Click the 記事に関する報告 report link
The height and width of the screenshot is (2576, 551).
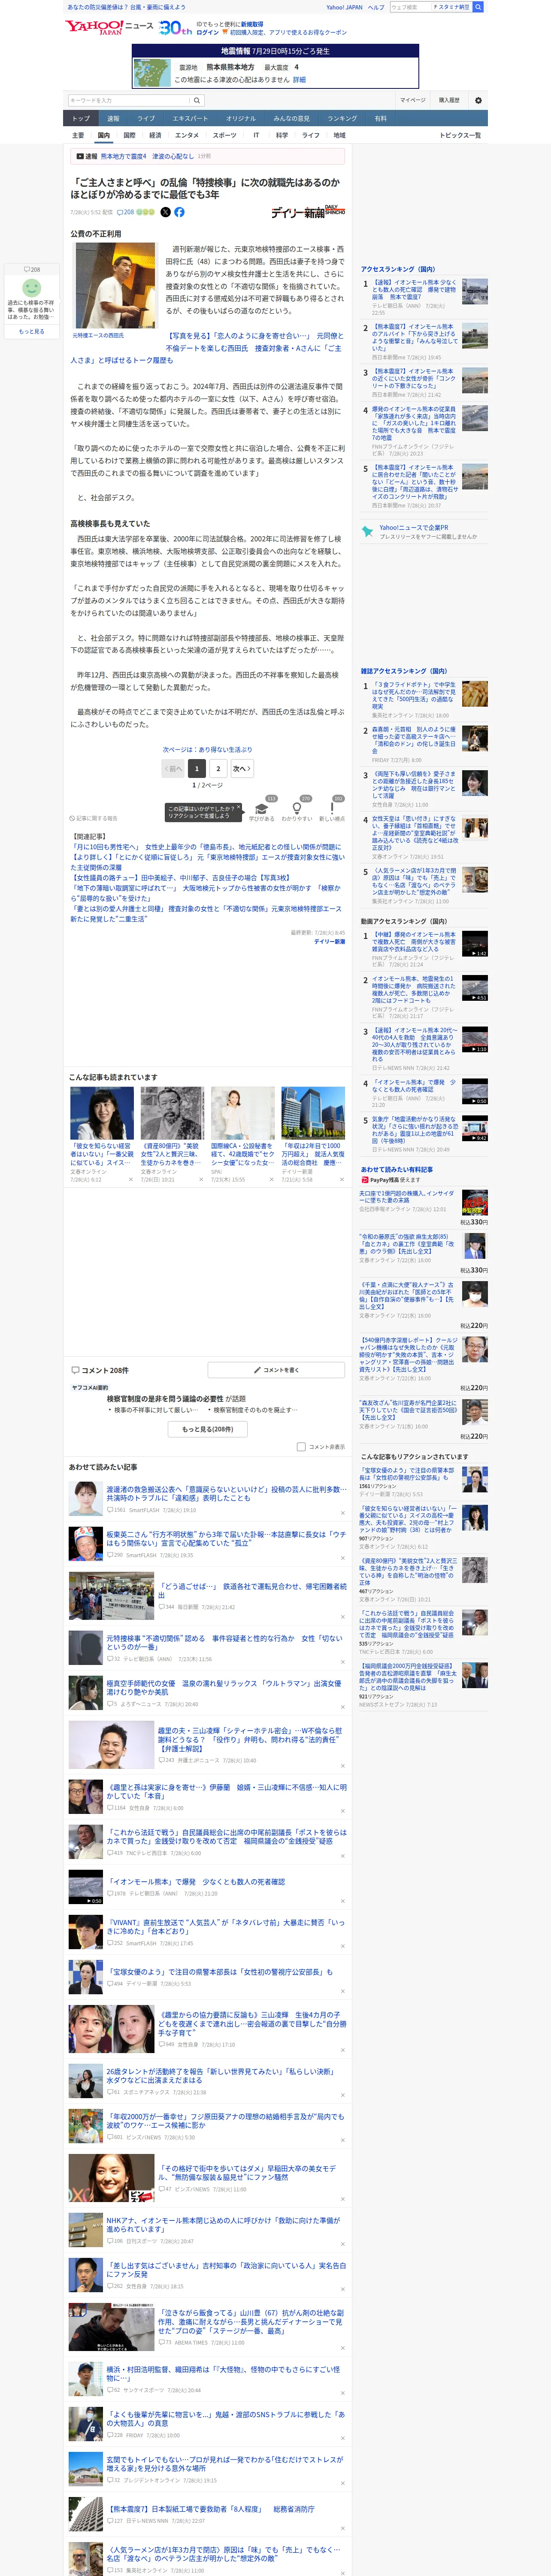[x=94, y=818]
